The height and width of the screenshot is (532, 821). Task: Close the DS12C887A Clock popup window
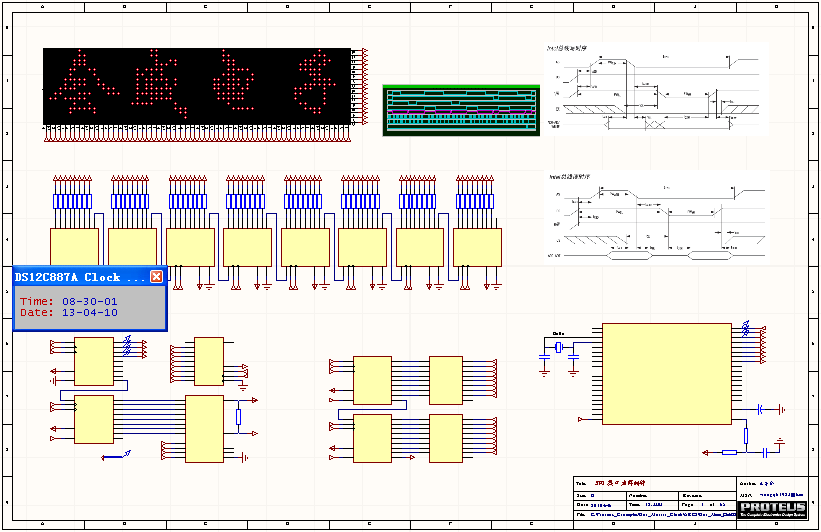click(x=156, y=277)
